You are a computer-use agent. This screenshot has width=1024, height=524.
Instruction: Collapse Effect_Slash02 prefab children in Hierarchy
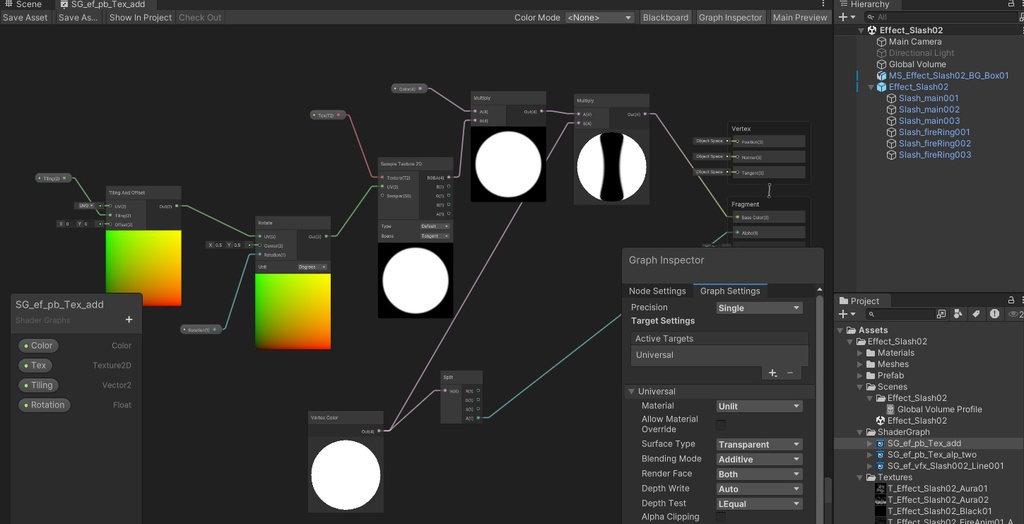click(871, 87)
